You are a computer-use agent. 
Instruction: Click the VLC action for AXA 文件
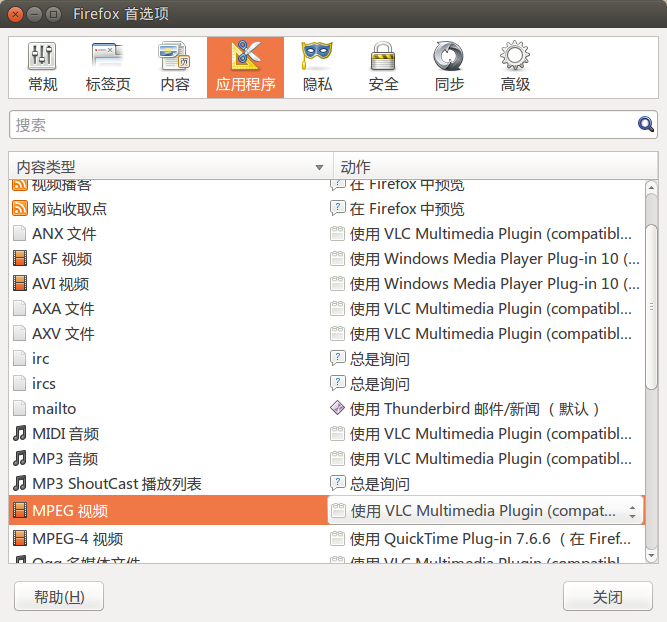coord(490,308)
